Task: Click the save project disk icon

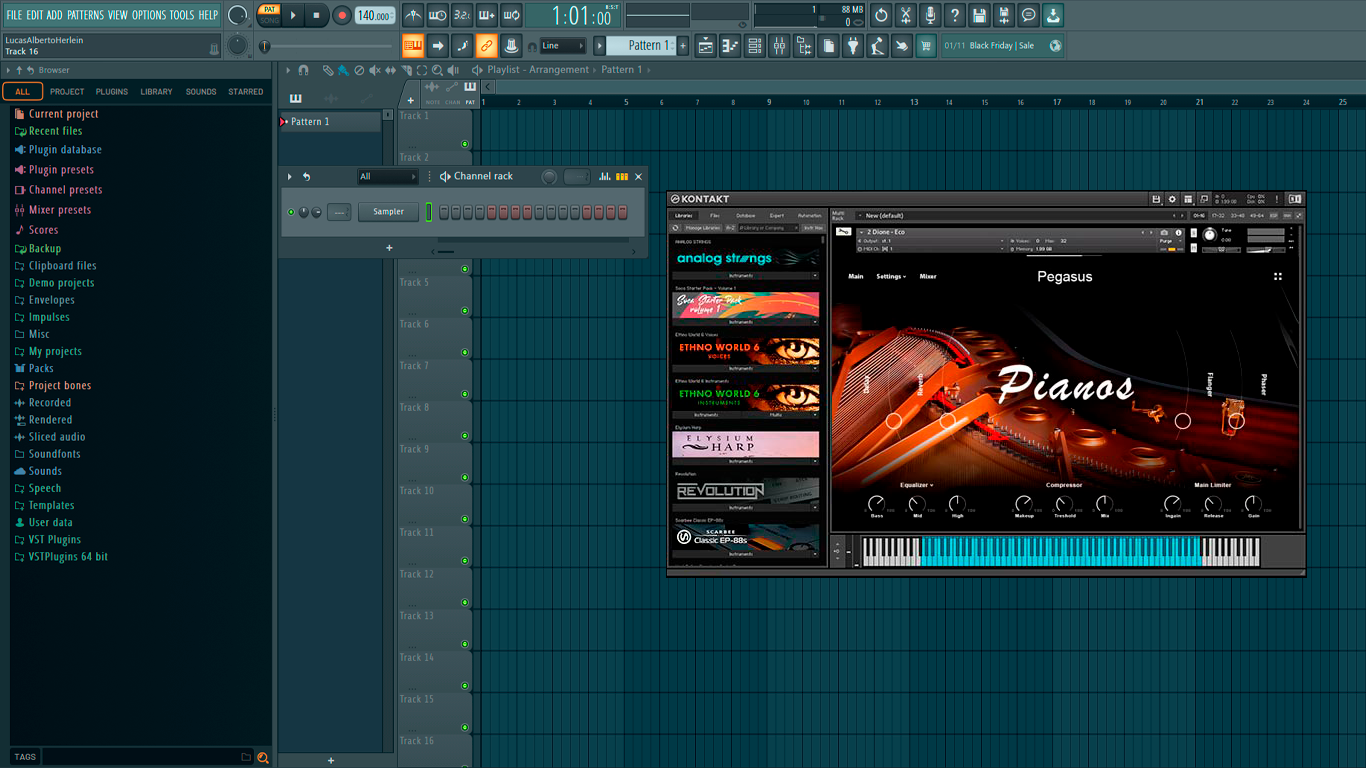Action: tap(979, 15)
